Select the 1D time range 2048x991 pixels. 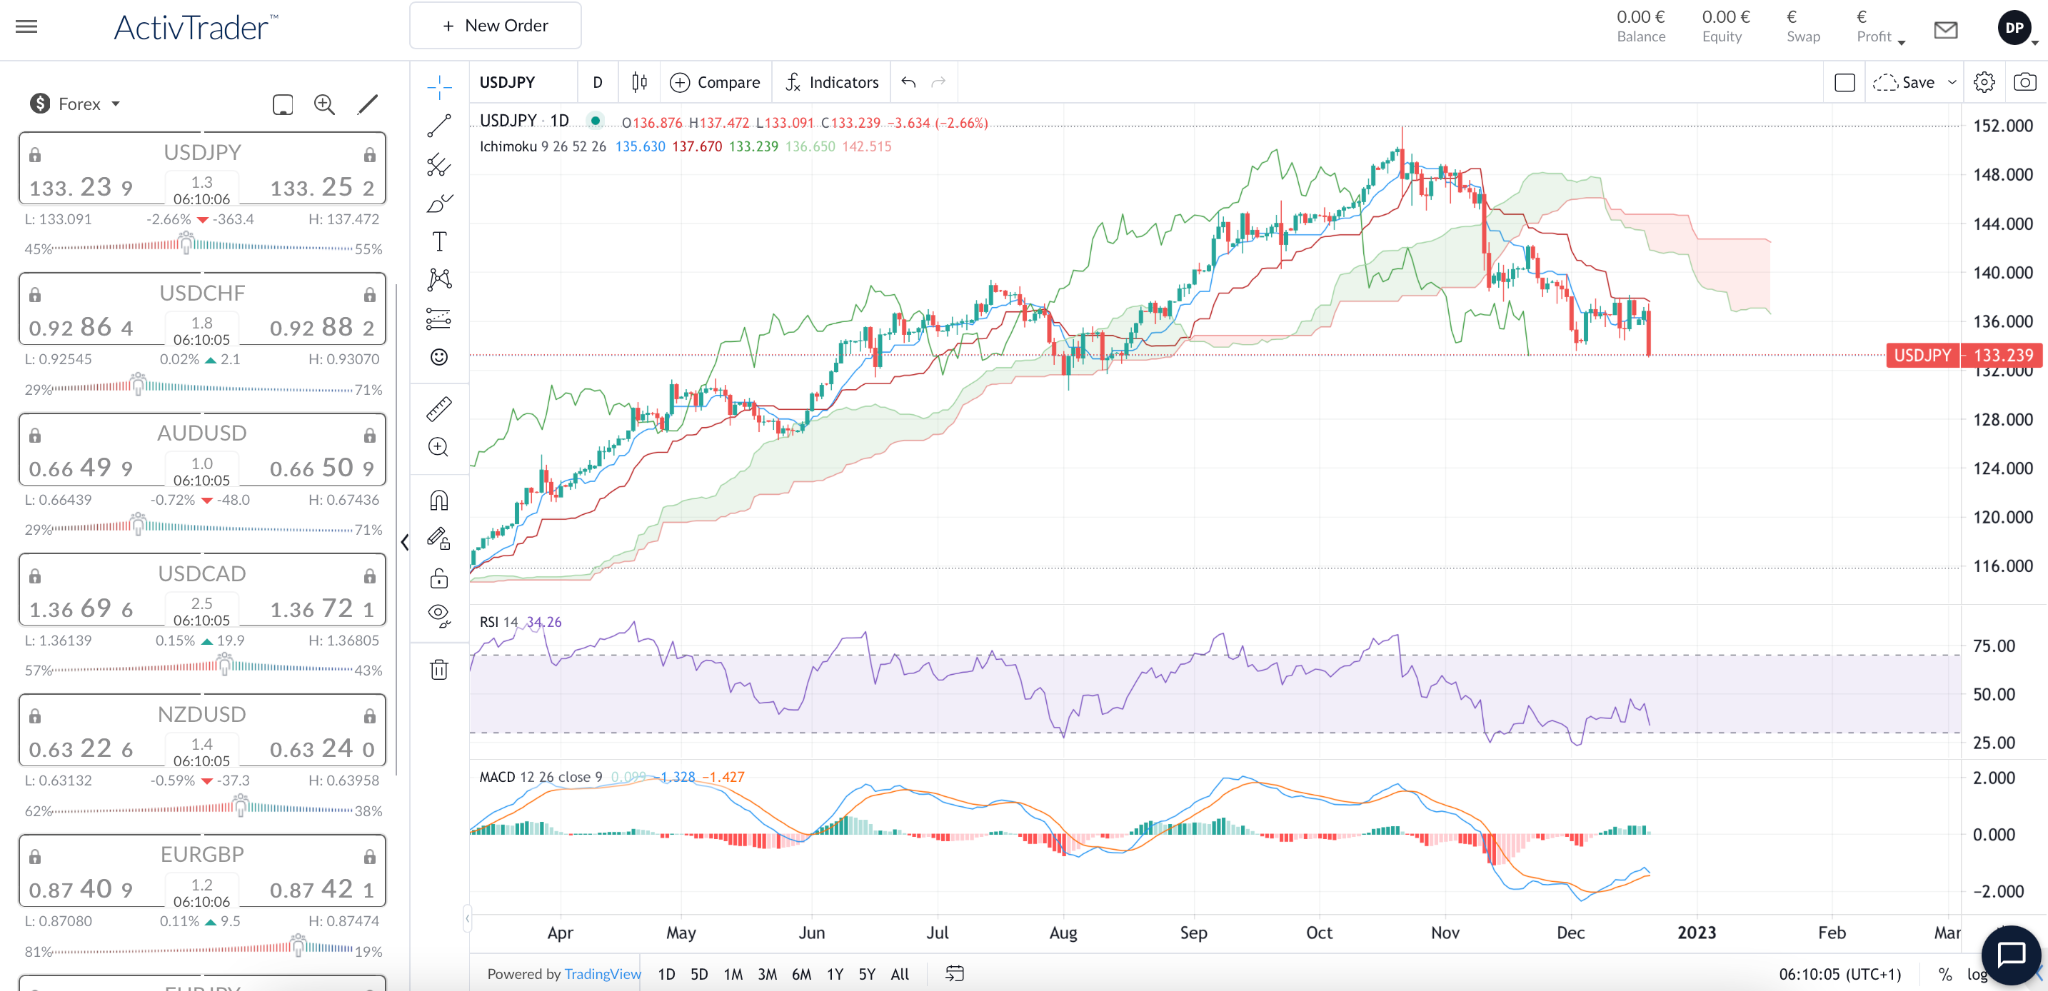click(667, 974)
